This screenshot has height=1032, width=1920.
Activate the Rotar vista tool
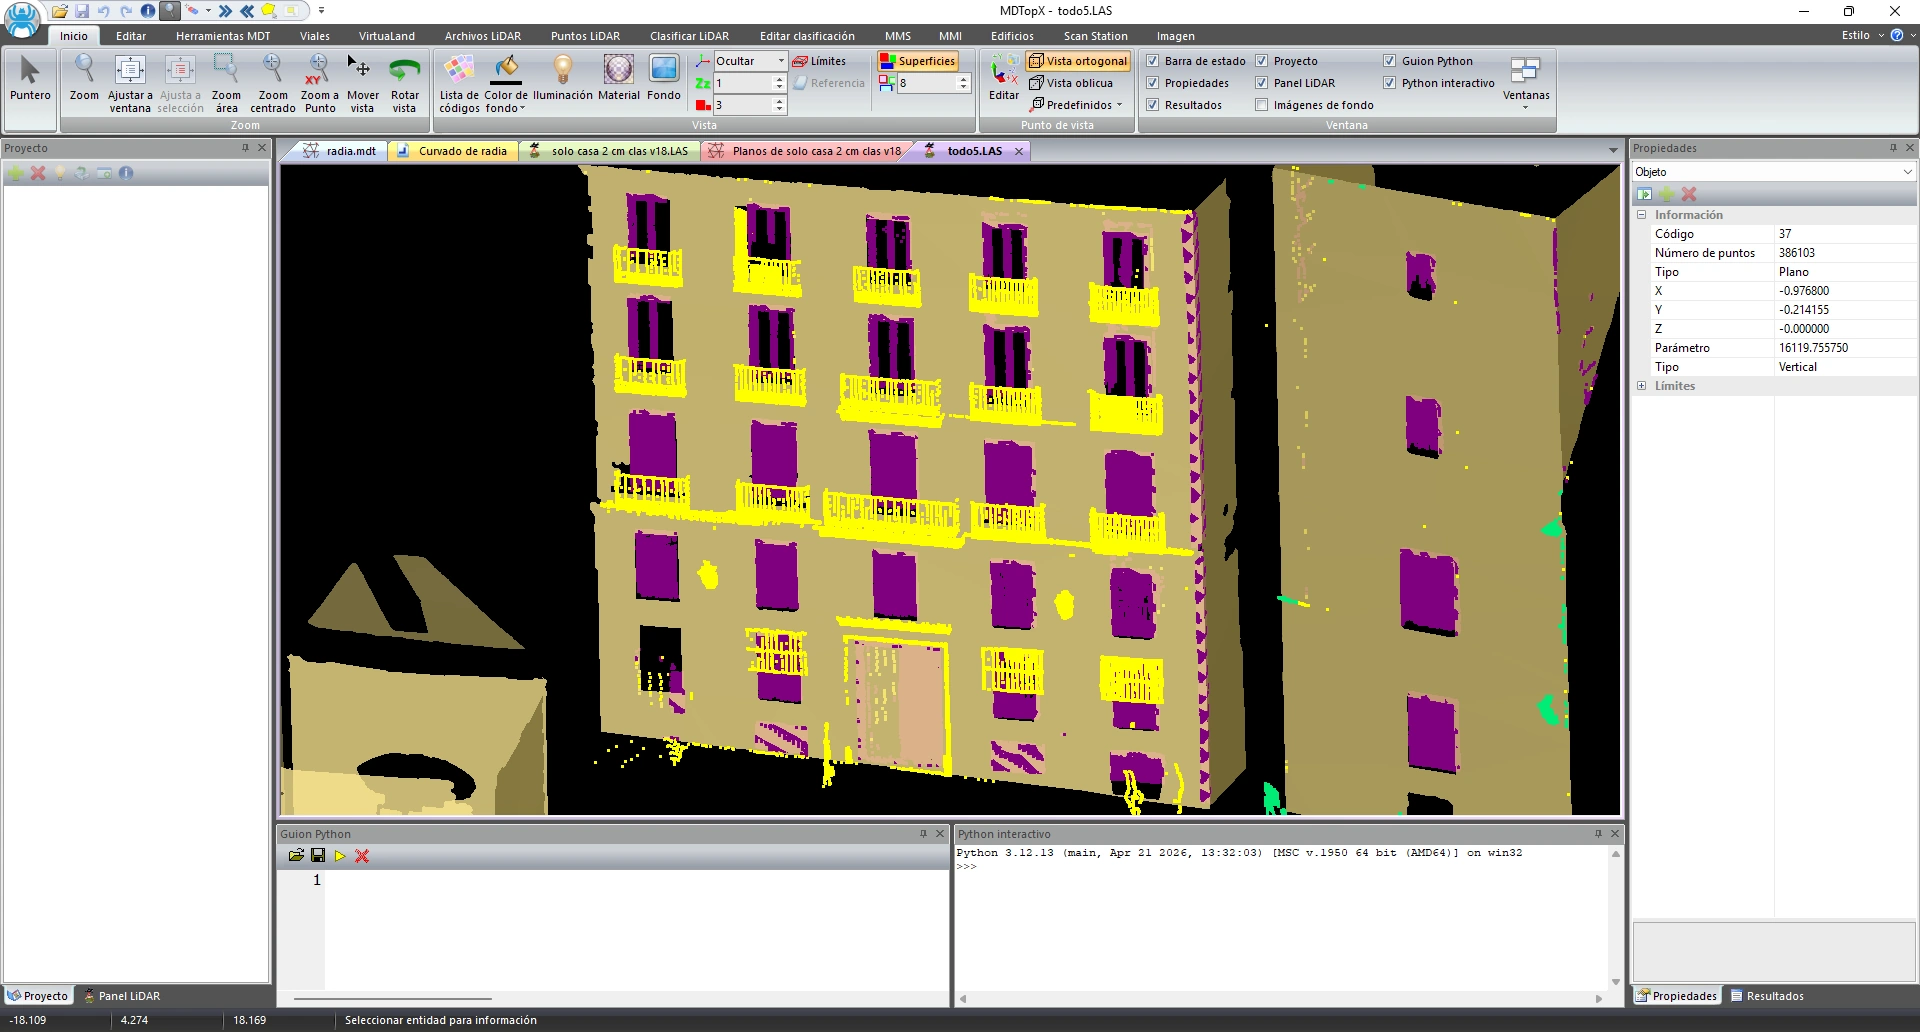pyautogui.click(x=404, y=83)
